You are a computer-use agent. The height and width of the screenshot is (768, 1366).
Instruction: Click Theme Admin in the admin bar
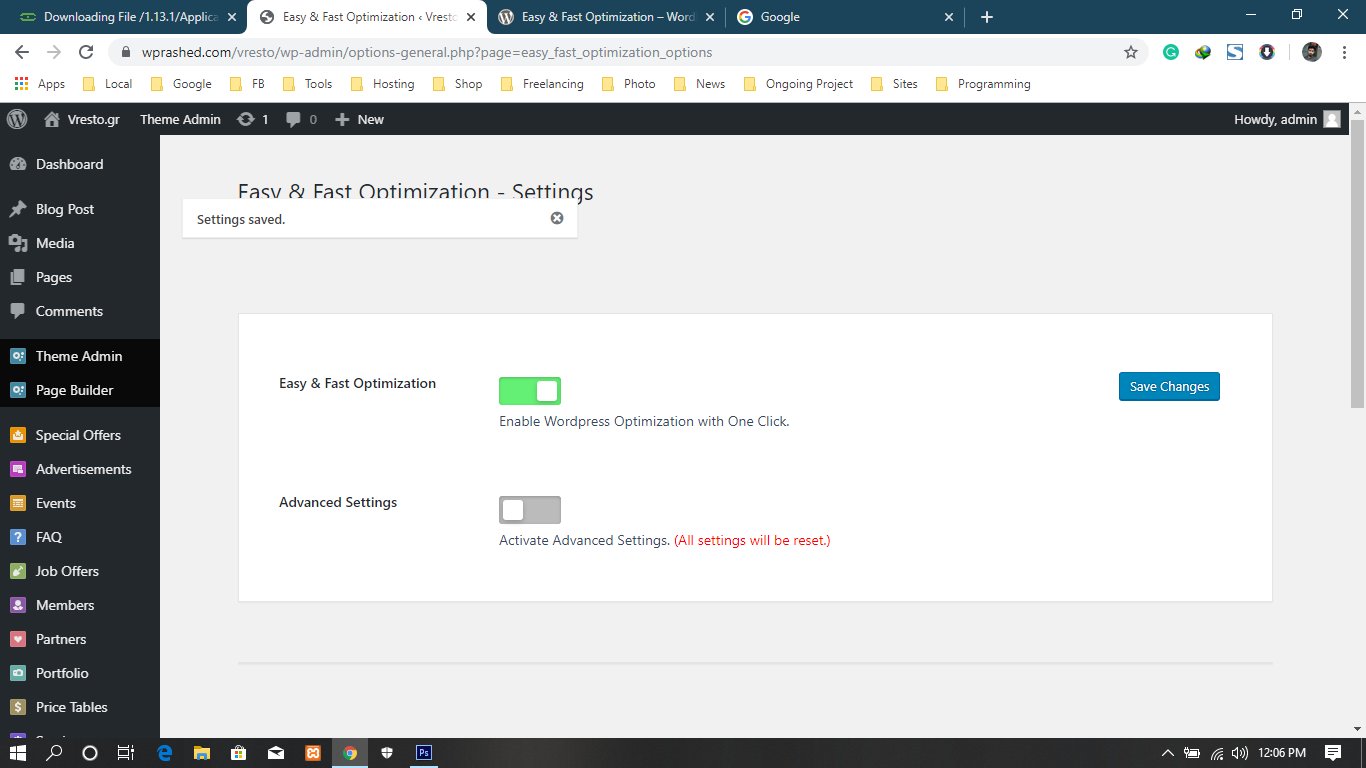pos(180,119)
